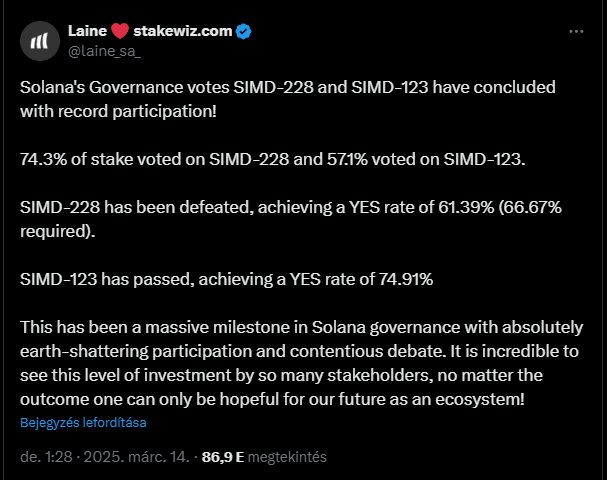
Task: Click the '66.67% required' text
Action: click(291, 219)
